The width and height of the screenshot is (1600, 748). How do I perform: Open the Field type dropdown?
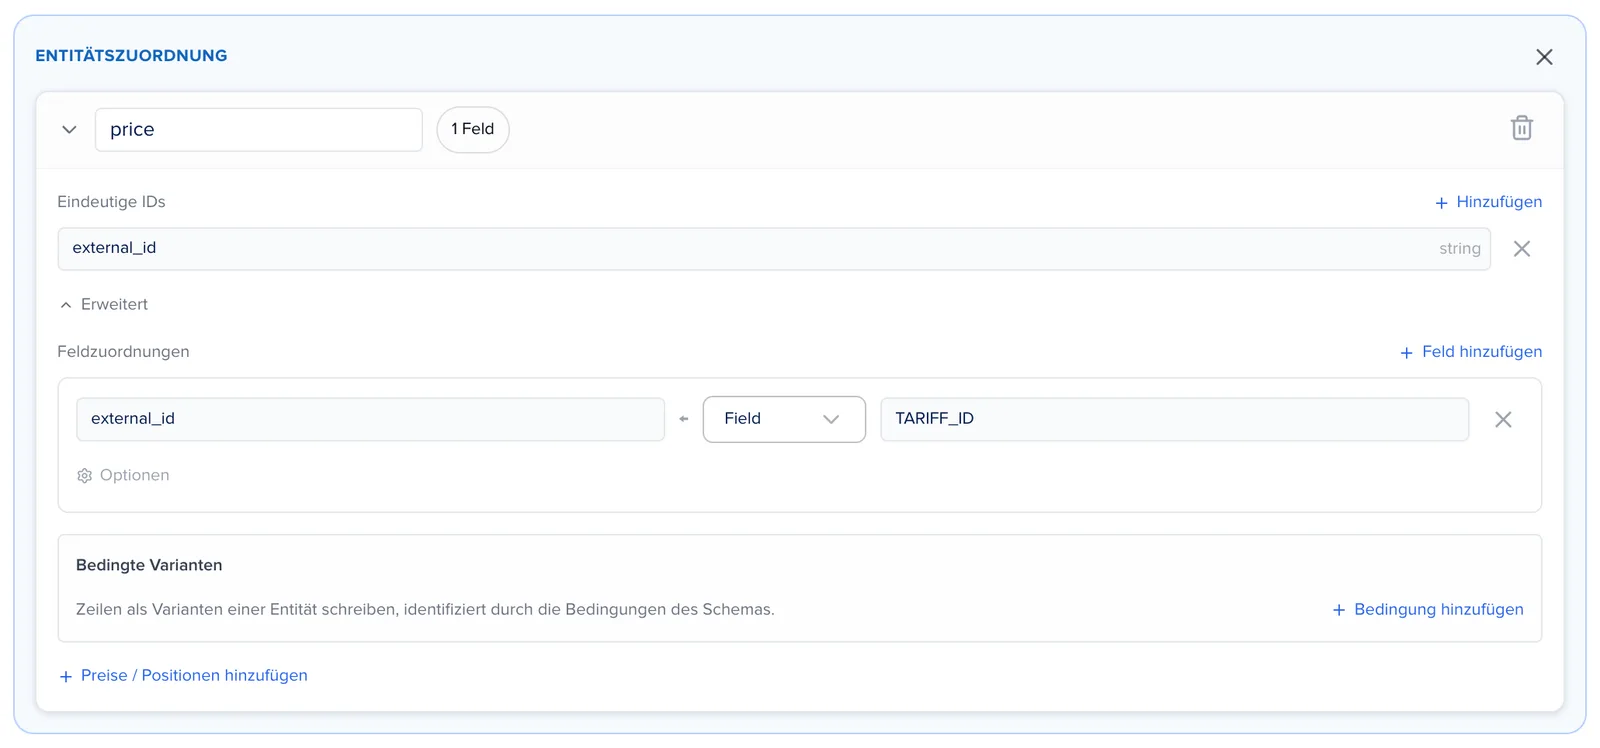pyautogui.click(x=784, y=419)
